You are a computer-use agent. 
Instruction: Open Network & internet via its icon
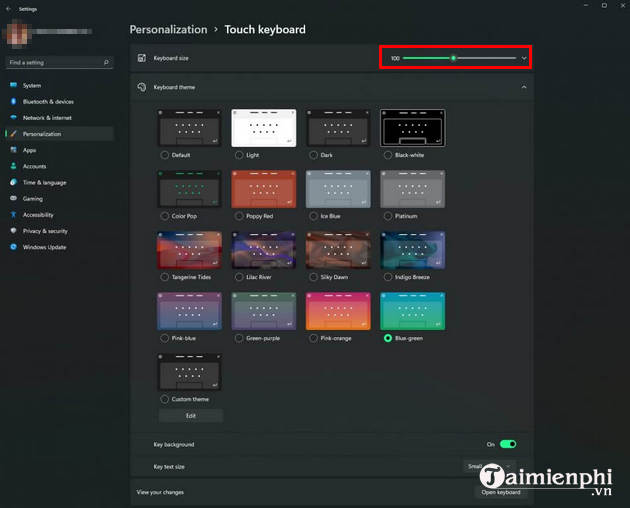13,117
